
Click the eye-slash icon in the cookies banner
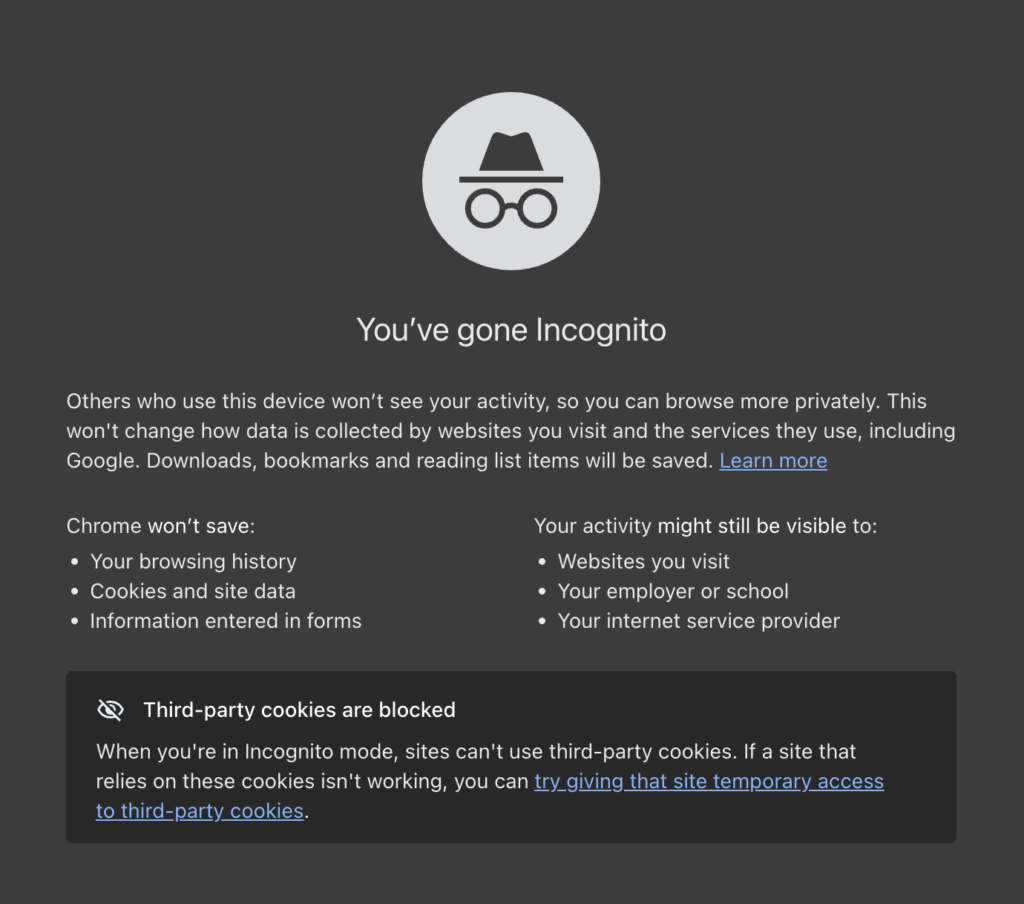click(x=110, y=710)
